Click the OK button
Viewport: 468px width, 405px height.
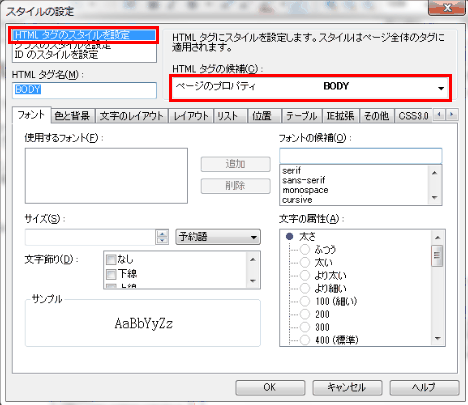270,387
